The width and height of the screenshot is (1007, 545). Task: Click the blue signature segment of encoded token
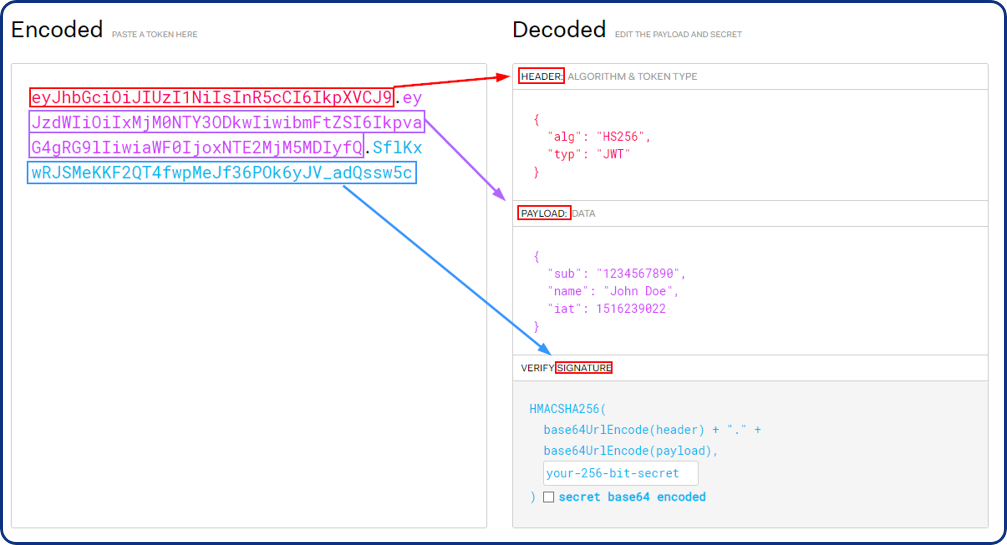(x=221, y=173)
